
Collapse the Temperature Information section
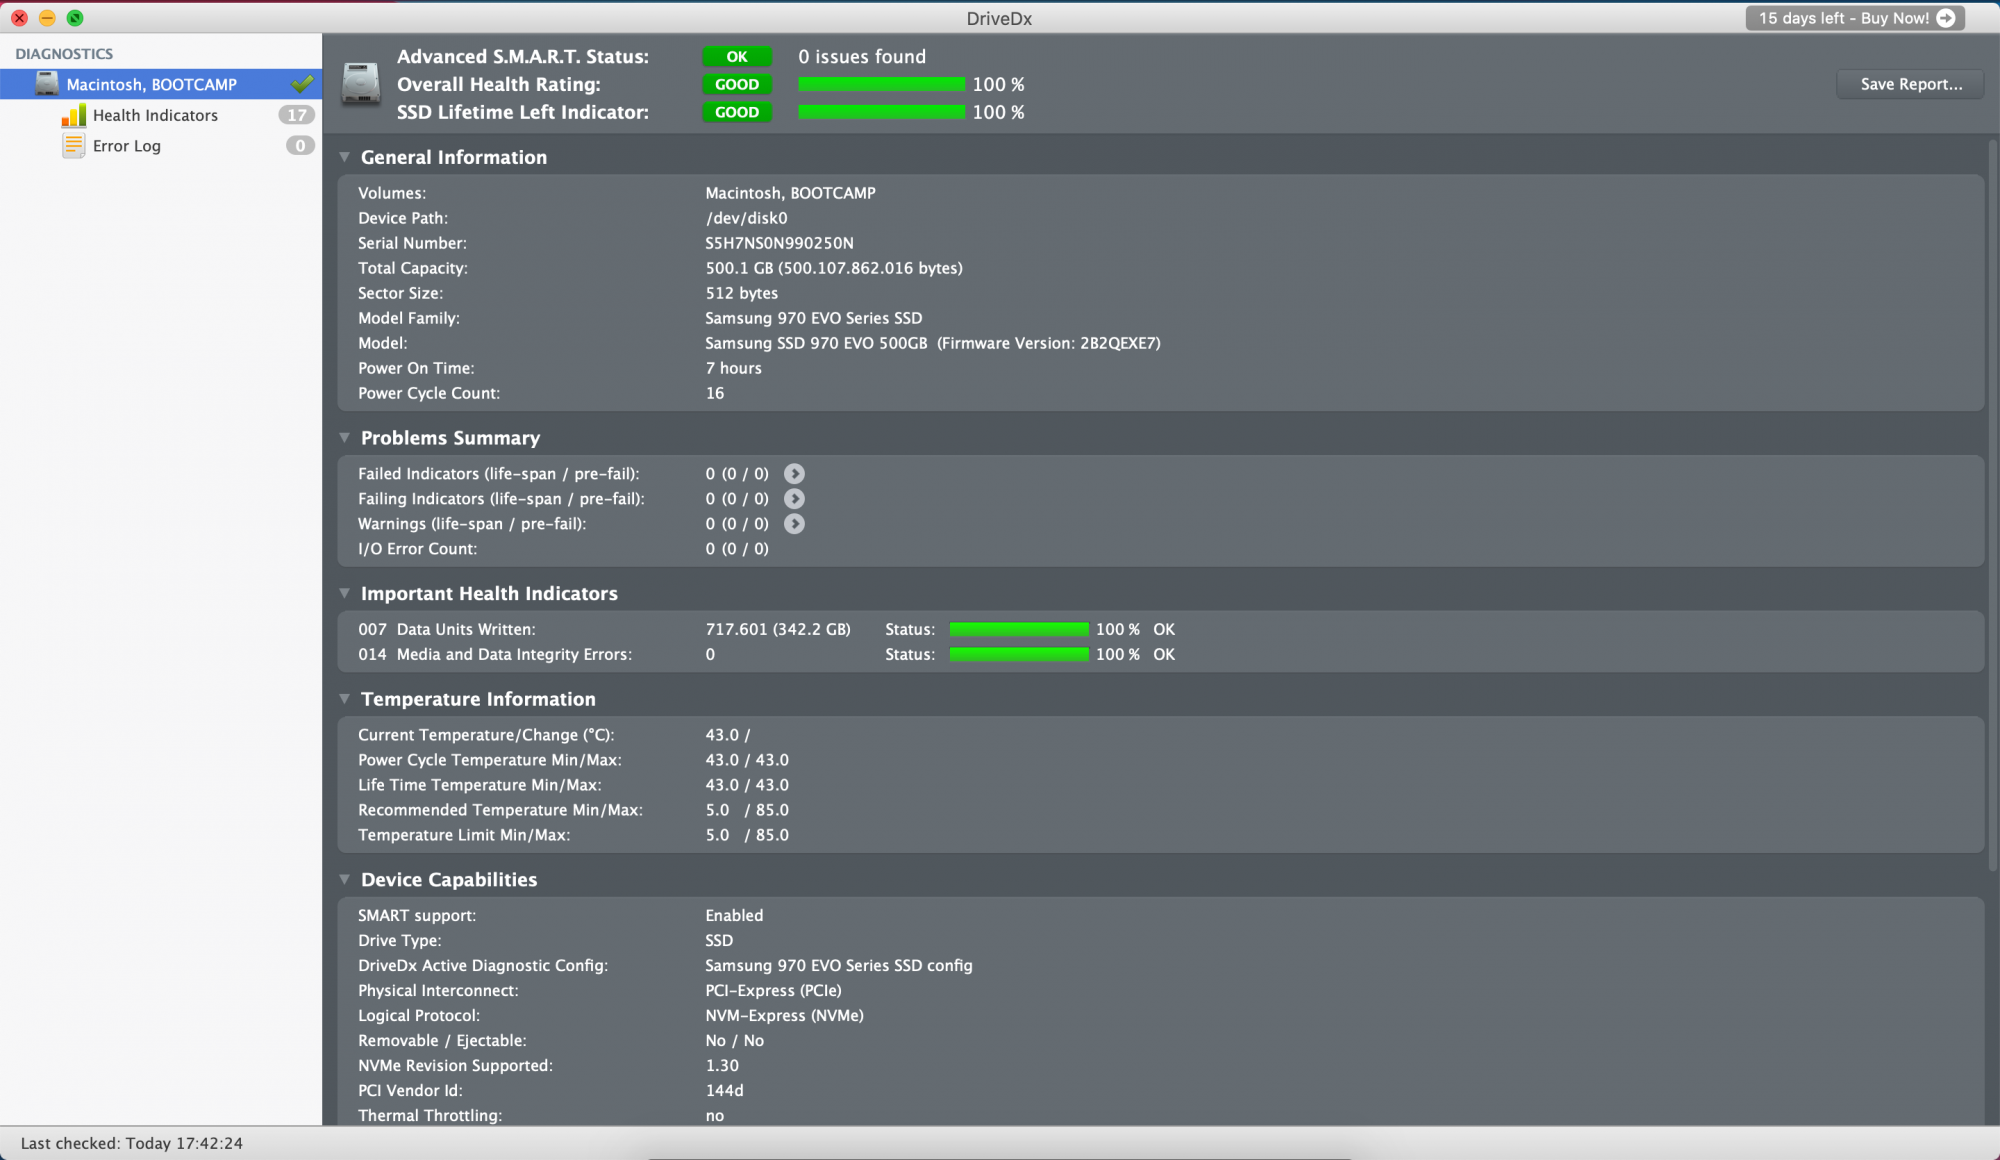[x=345, y=699]
